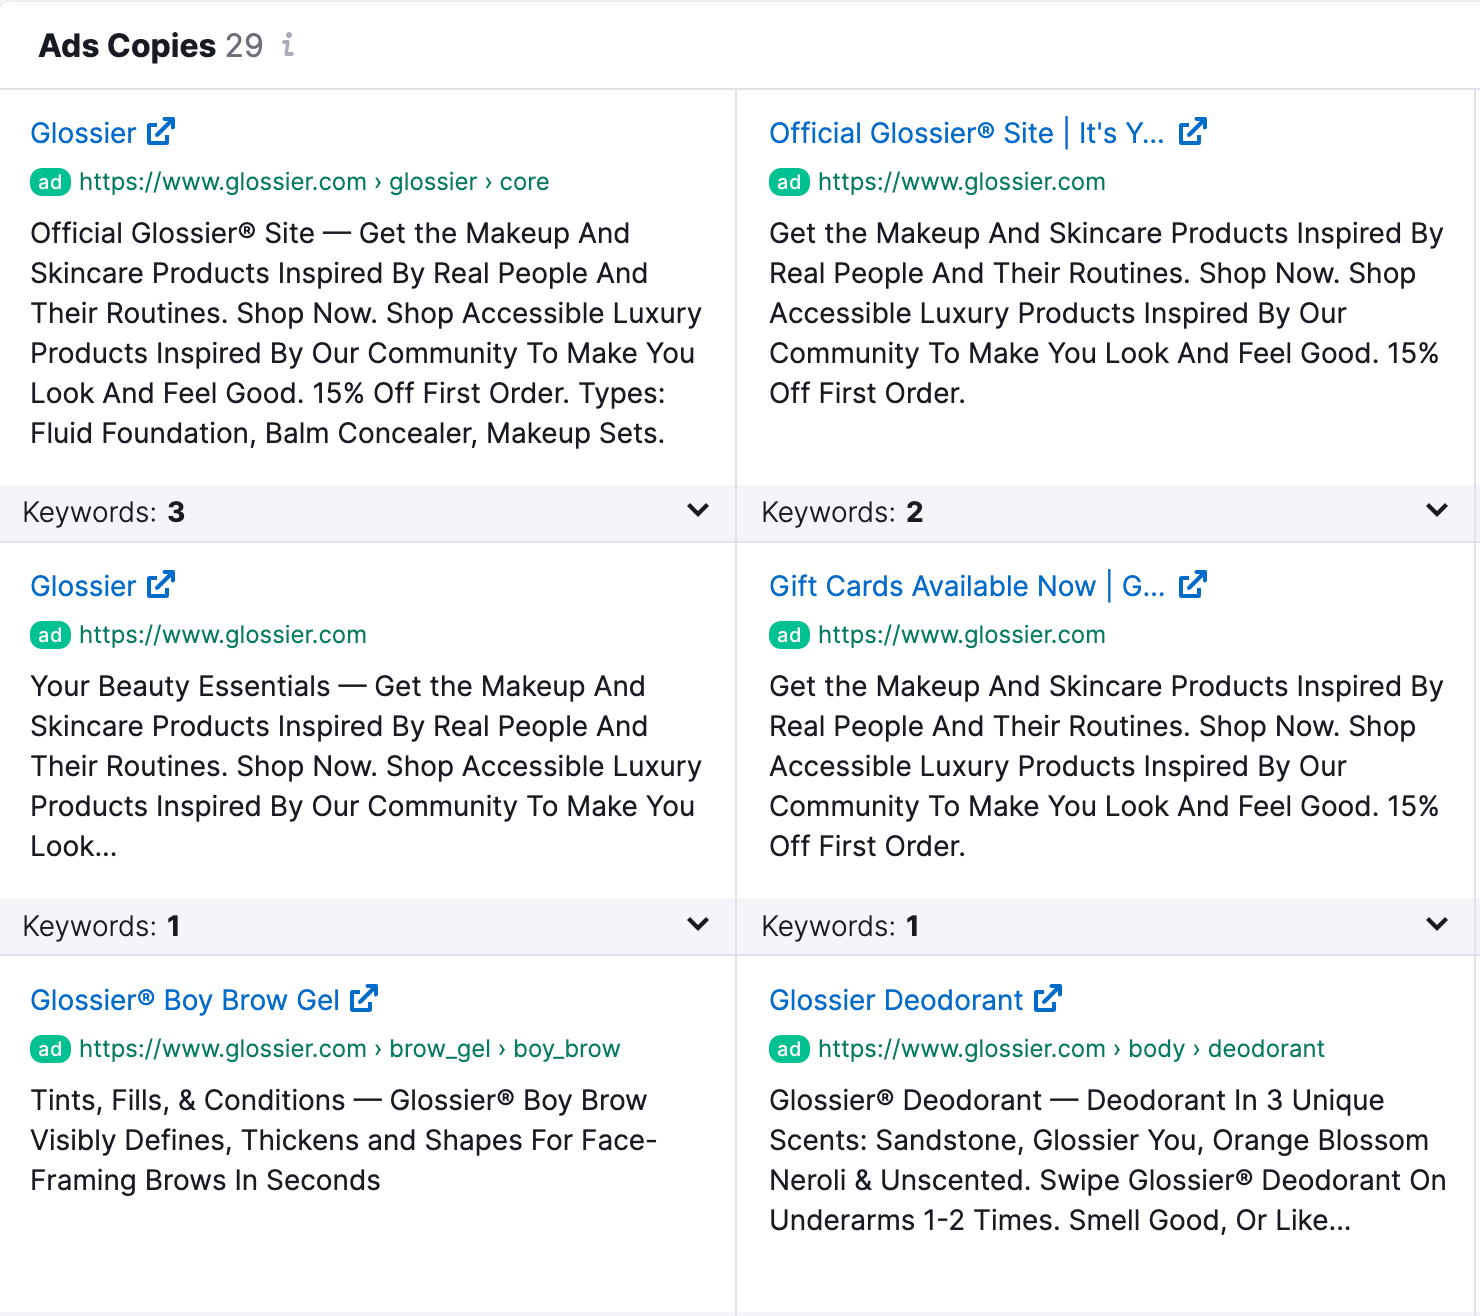Open the Gift Cards Available Now | G... title
The width and height of the screenshot is (1480, 1316).
[x=967, y=586]
